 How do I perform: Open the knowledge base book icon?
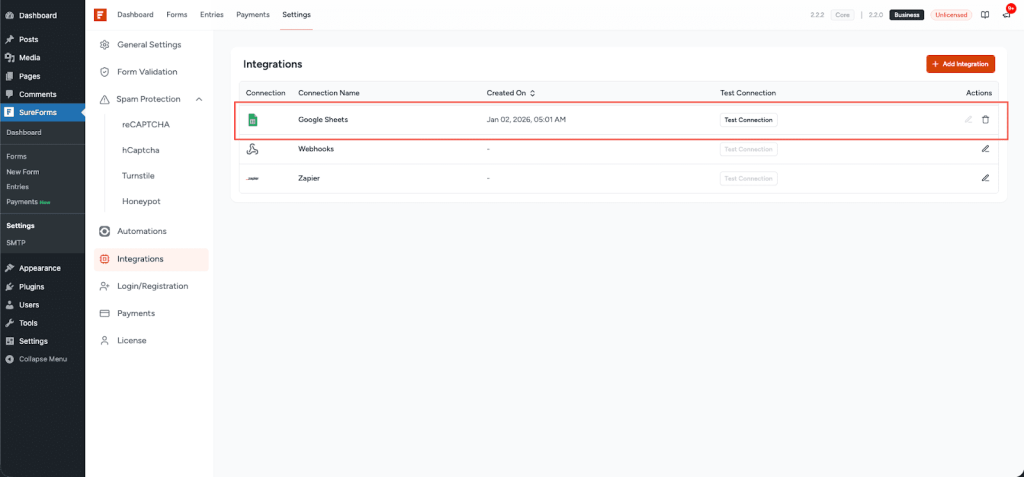(x=985, y=15)
